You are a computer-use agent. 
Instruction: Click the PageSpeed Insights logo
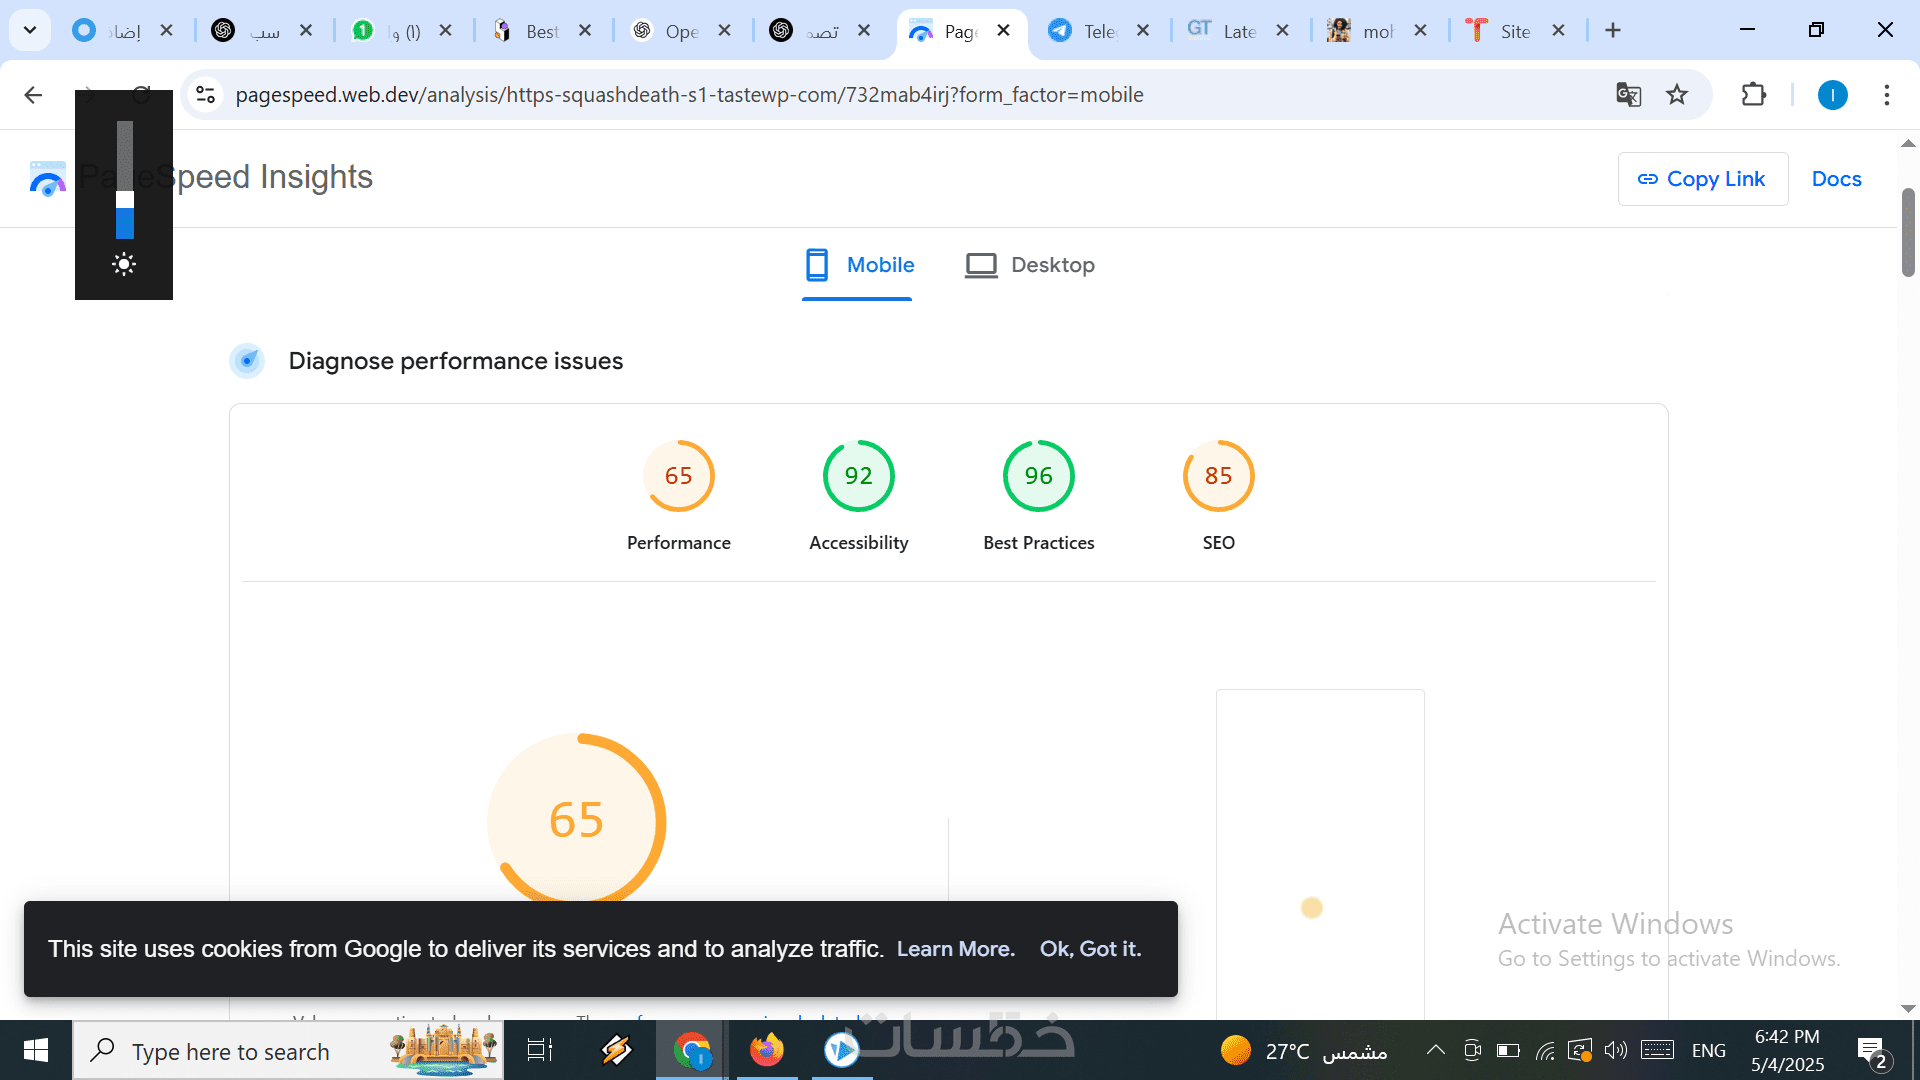(47, 179)
